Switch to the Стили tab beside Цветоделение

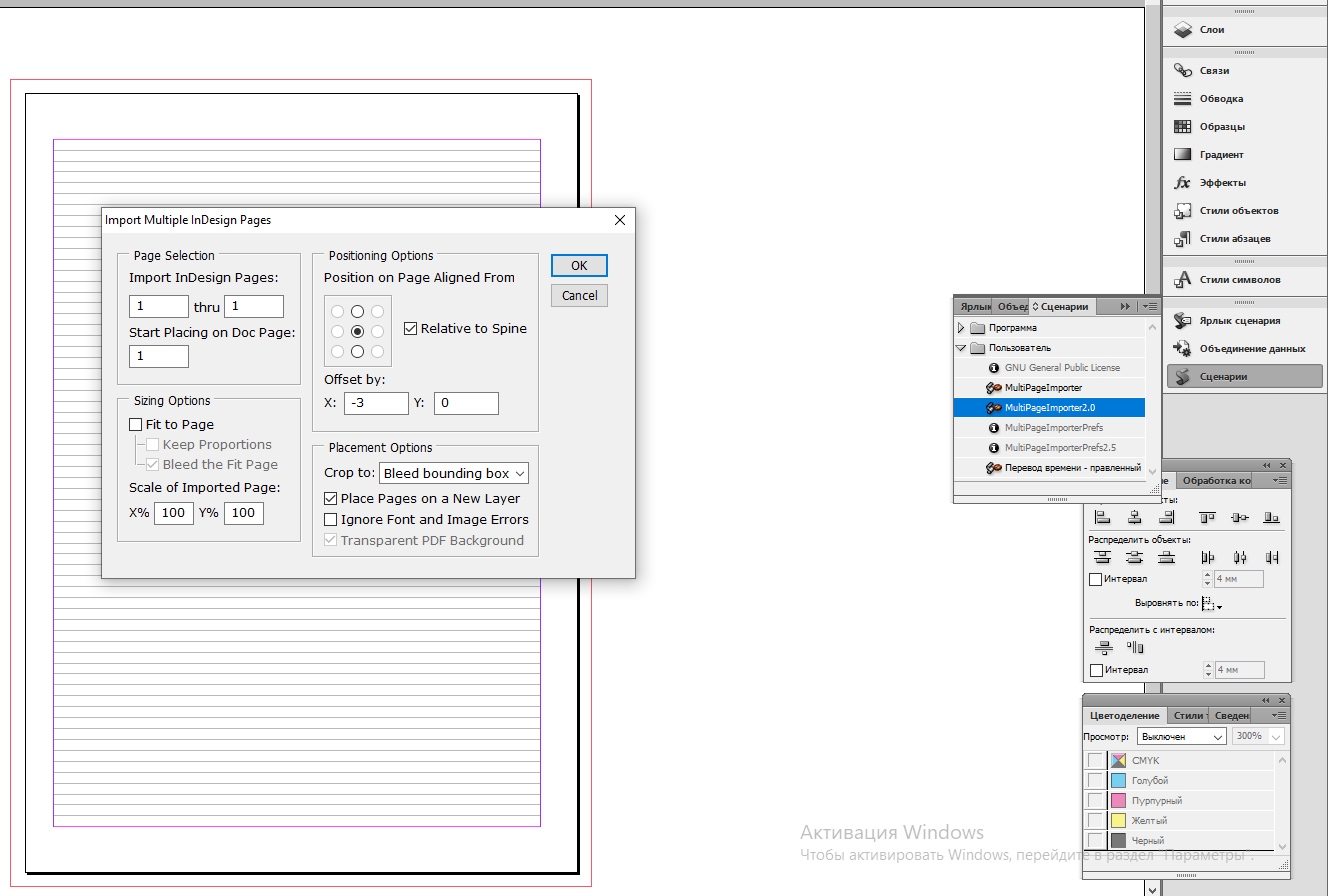click(1188, 716)
